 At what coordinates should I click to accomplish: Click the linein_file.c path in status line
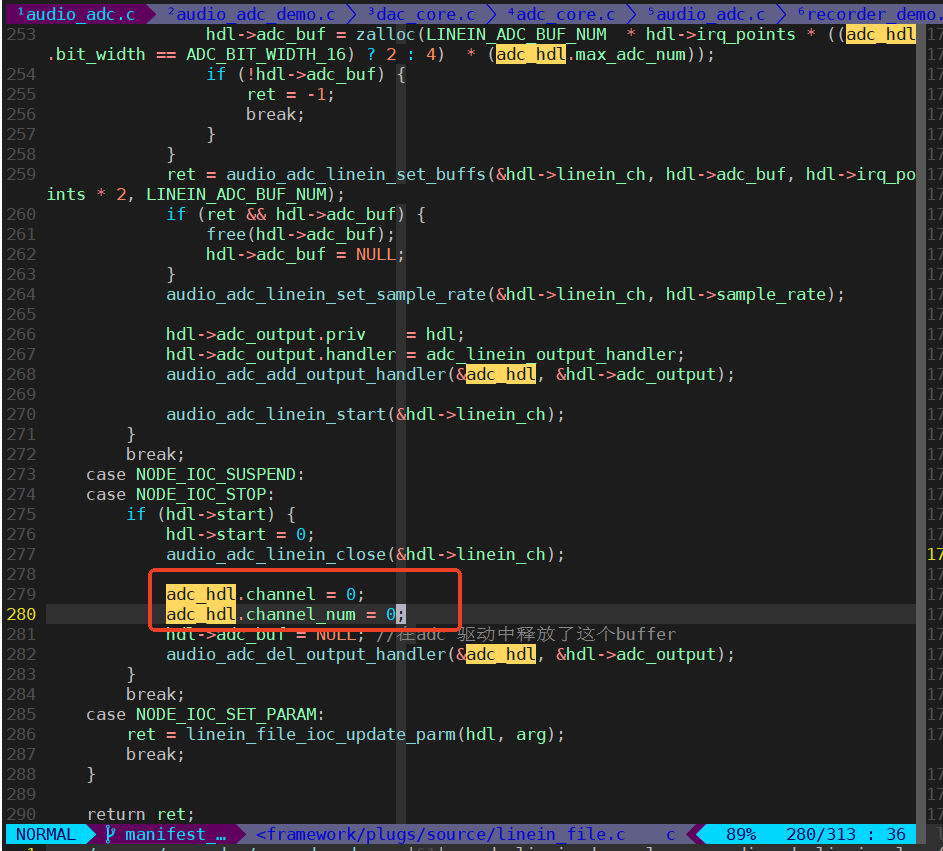click(x=440, y=834)
